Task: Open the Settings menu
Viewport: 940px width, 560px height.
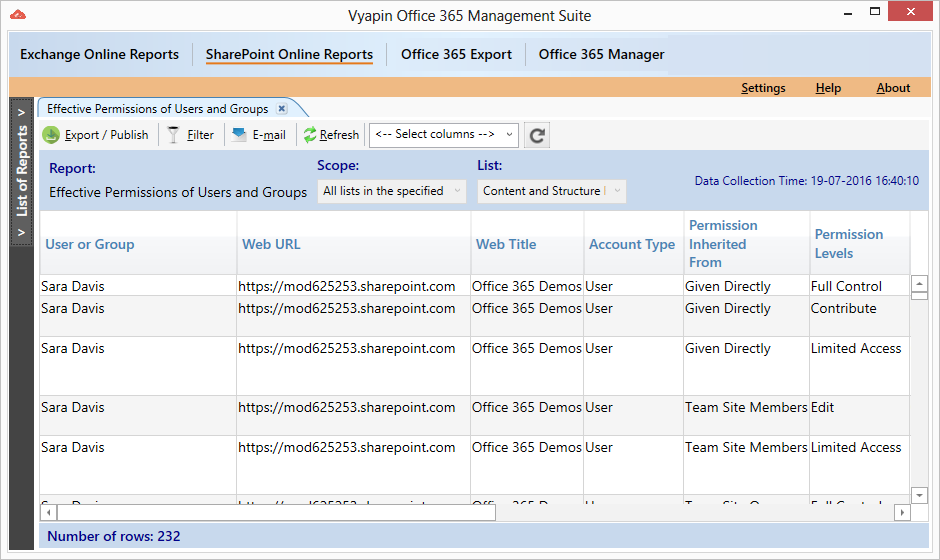Action: point(763,88)
